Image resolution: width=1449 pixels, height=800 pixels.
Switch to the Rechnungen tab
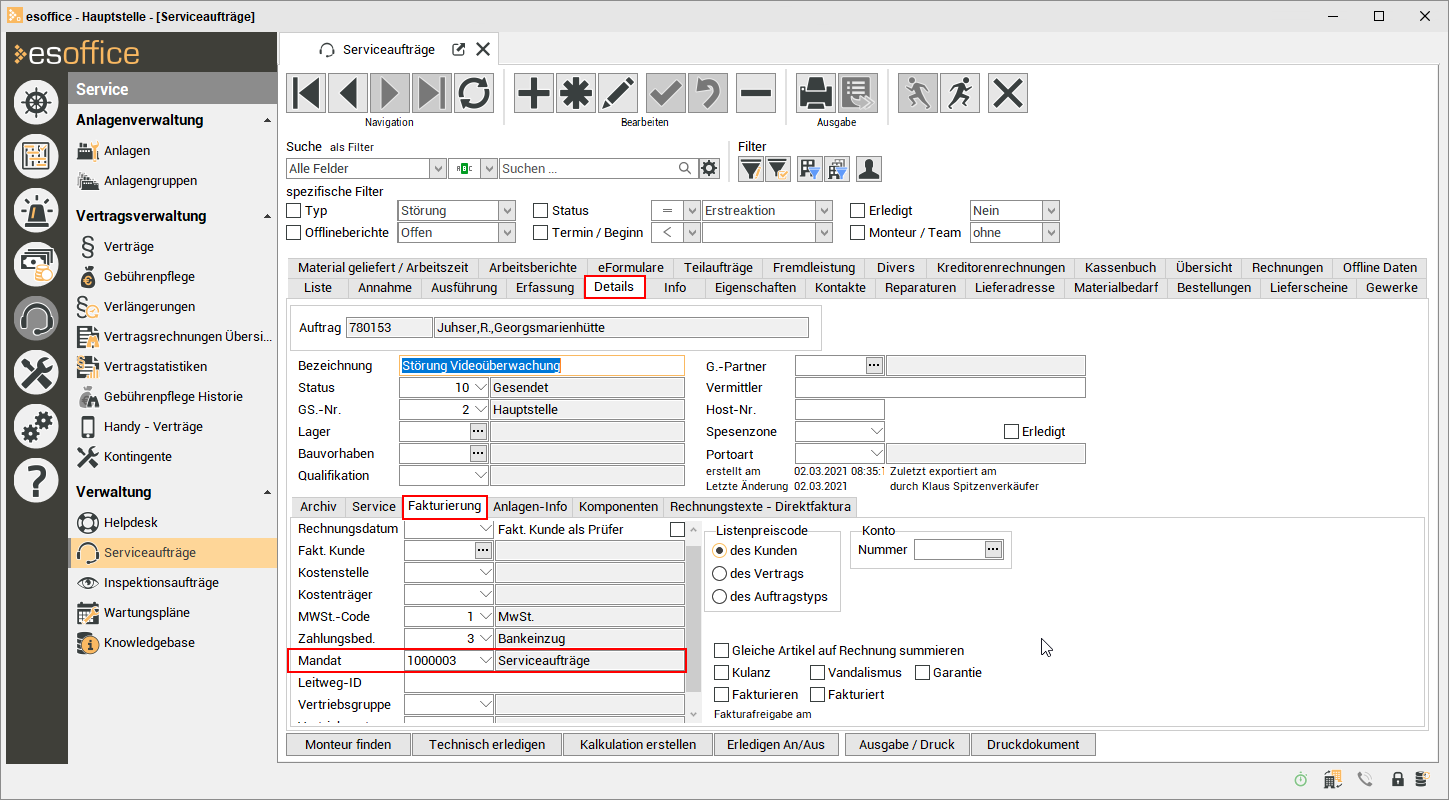click(1288, 267)
